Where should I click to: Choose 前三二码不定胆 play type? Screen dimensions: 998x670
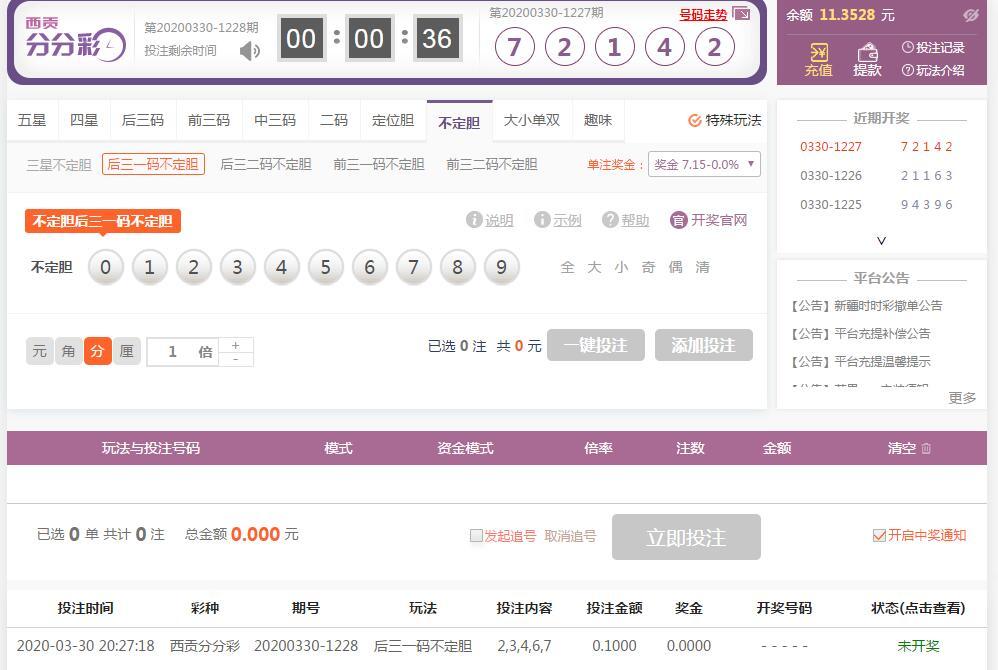point(492,165)
